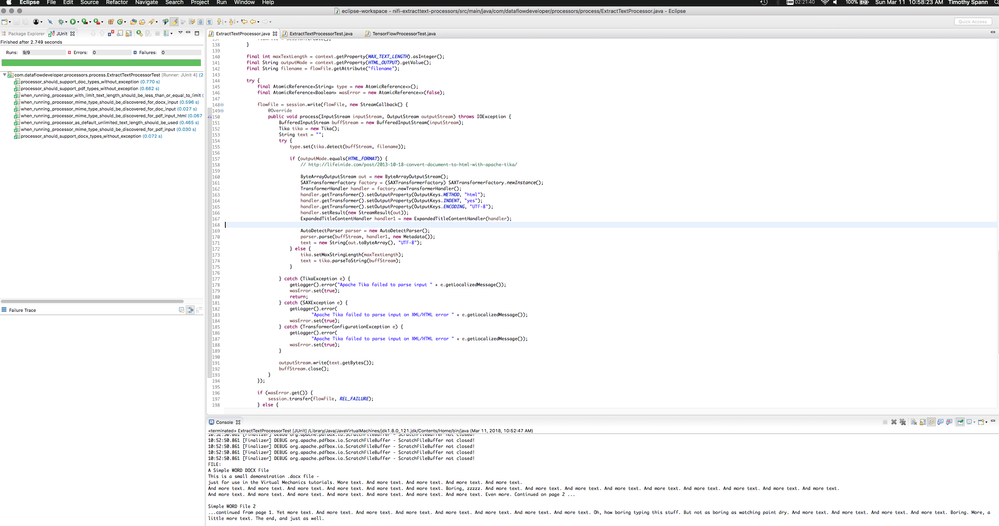Viewport: 999px width, 526px height.
Task: Click Remove Launch X icon in Console
Action: click(x=894, y=422)
